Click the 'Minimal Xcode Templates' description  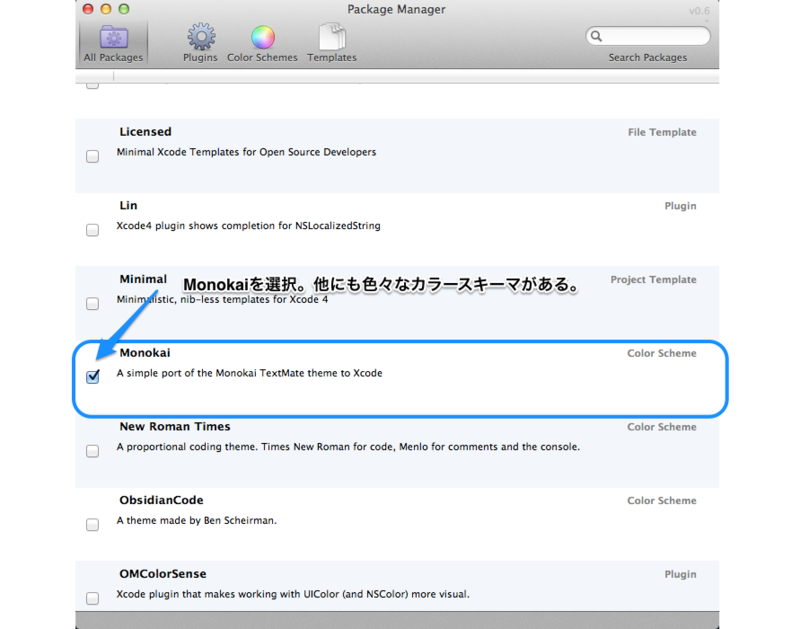[x=246, y=152]
